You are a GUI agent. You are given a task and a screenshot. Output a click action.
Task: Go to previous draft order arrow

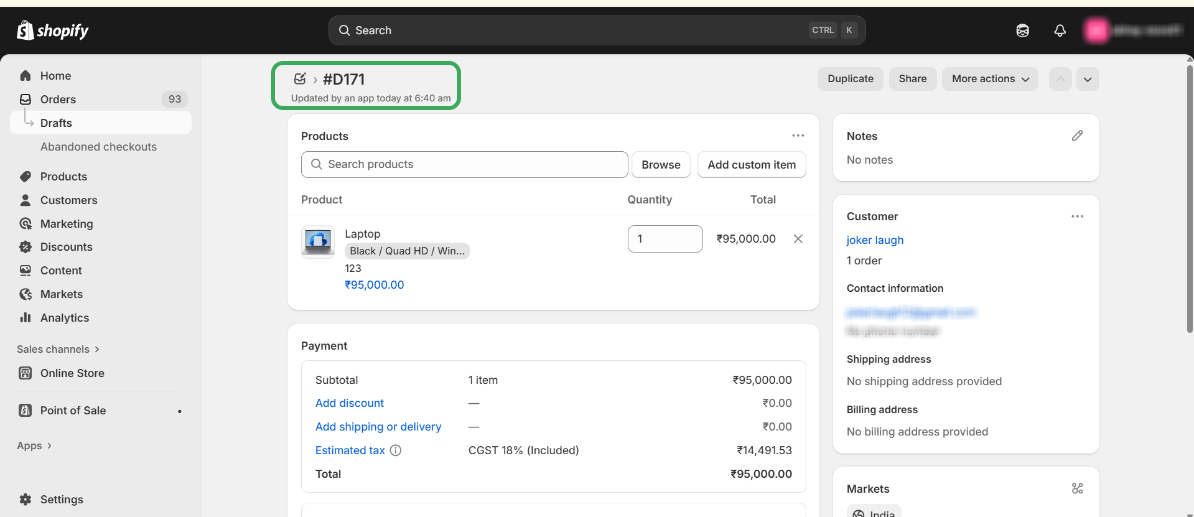[1060, 79]
